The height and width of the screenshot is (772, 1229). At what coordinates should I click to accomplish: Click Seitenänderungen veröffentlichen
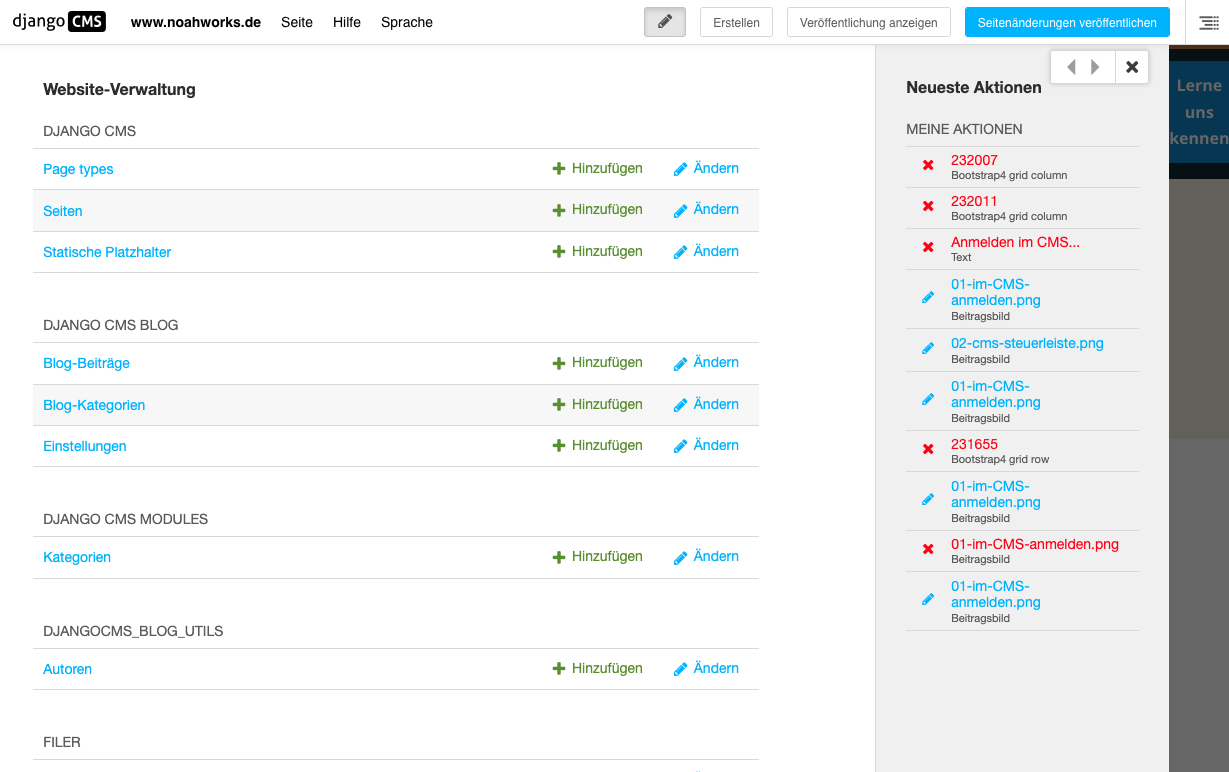1067,20
